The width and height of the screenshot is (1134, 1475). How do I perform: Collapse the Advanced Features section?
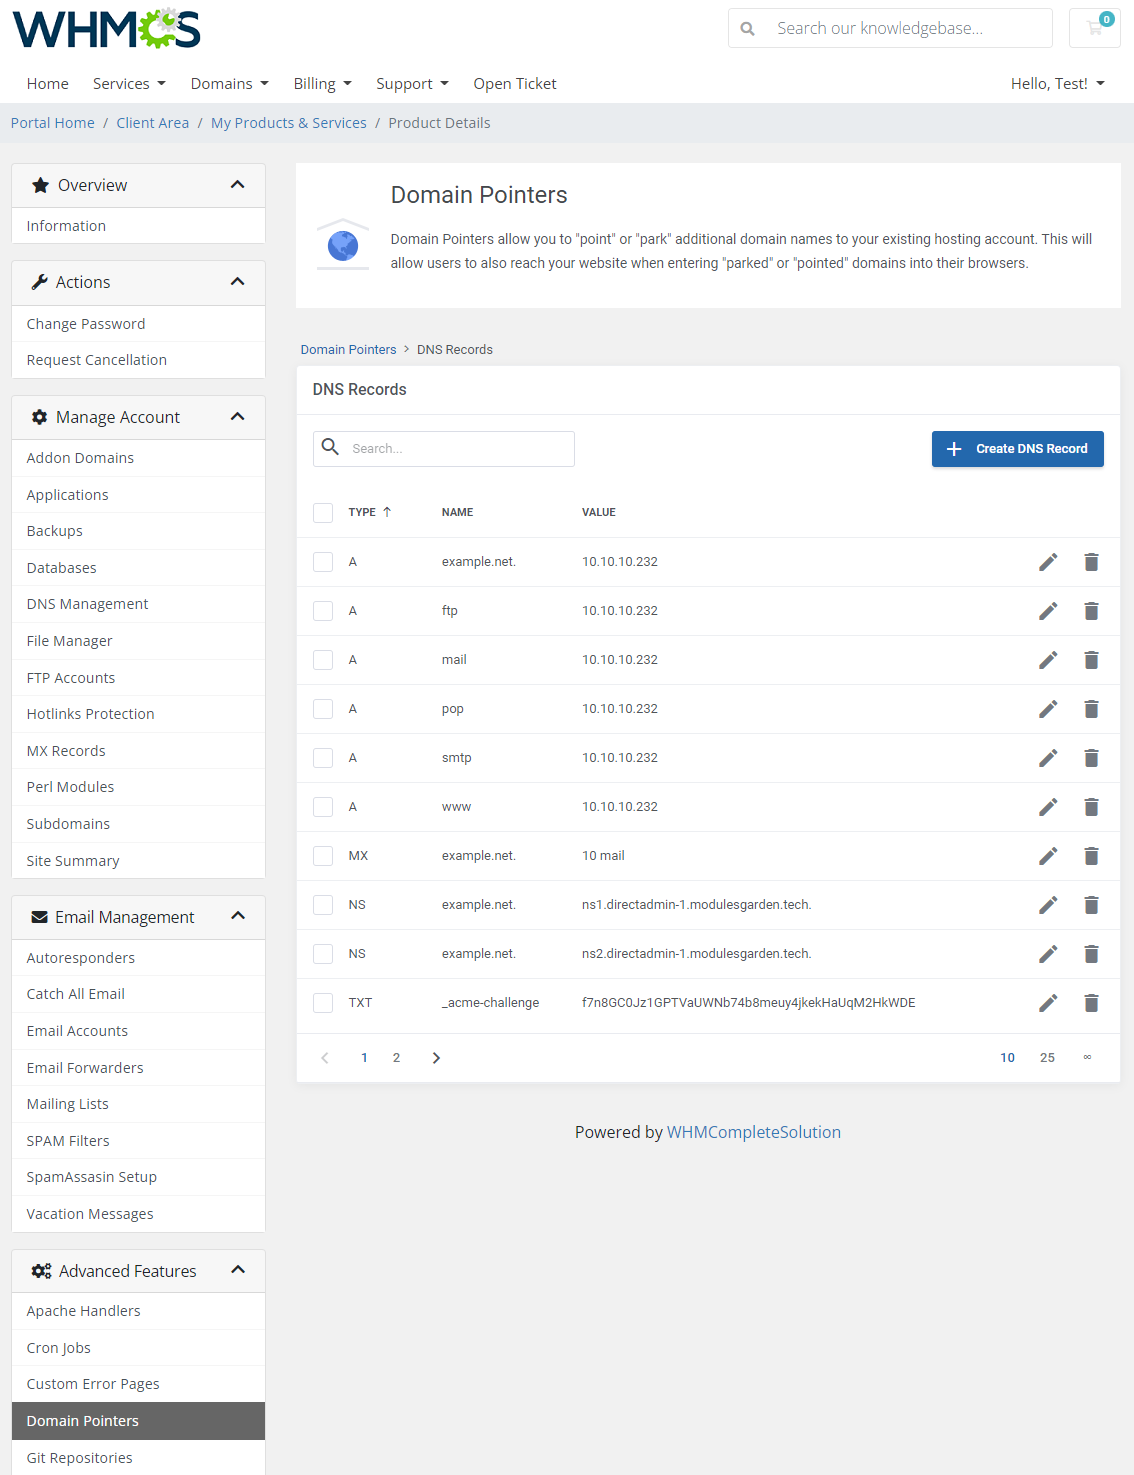238,1270
